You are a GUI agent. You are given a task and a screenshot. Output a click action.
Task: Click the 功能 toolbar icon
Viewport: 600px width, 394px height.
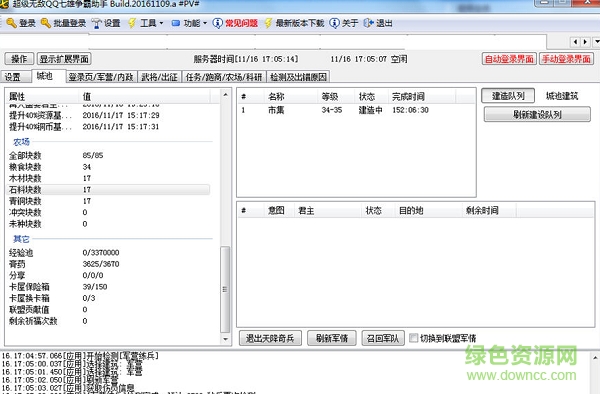coord(176,23)
